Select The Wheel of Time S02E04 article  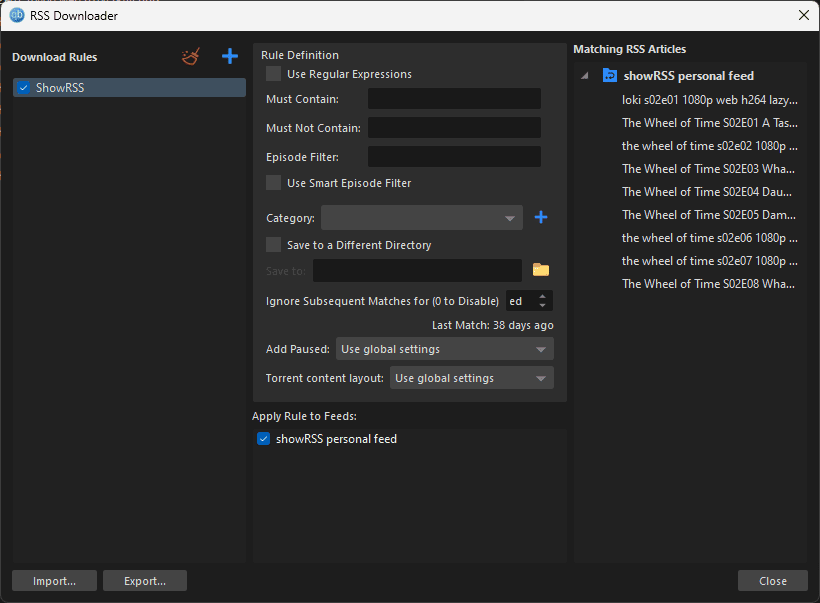tap(707, 191)
